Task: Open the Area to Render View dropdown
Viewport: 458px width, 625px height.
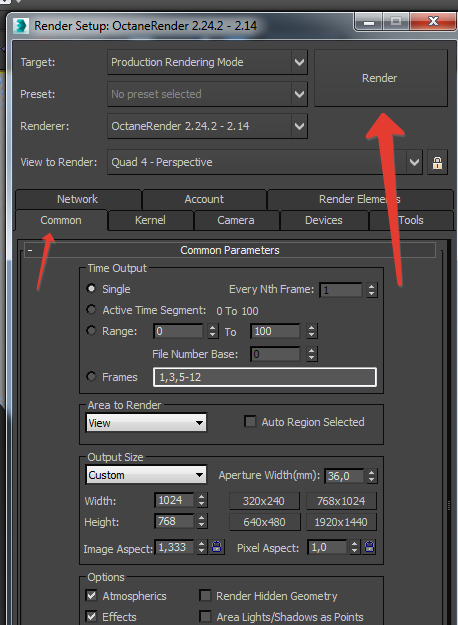Action: click(146, 423)
